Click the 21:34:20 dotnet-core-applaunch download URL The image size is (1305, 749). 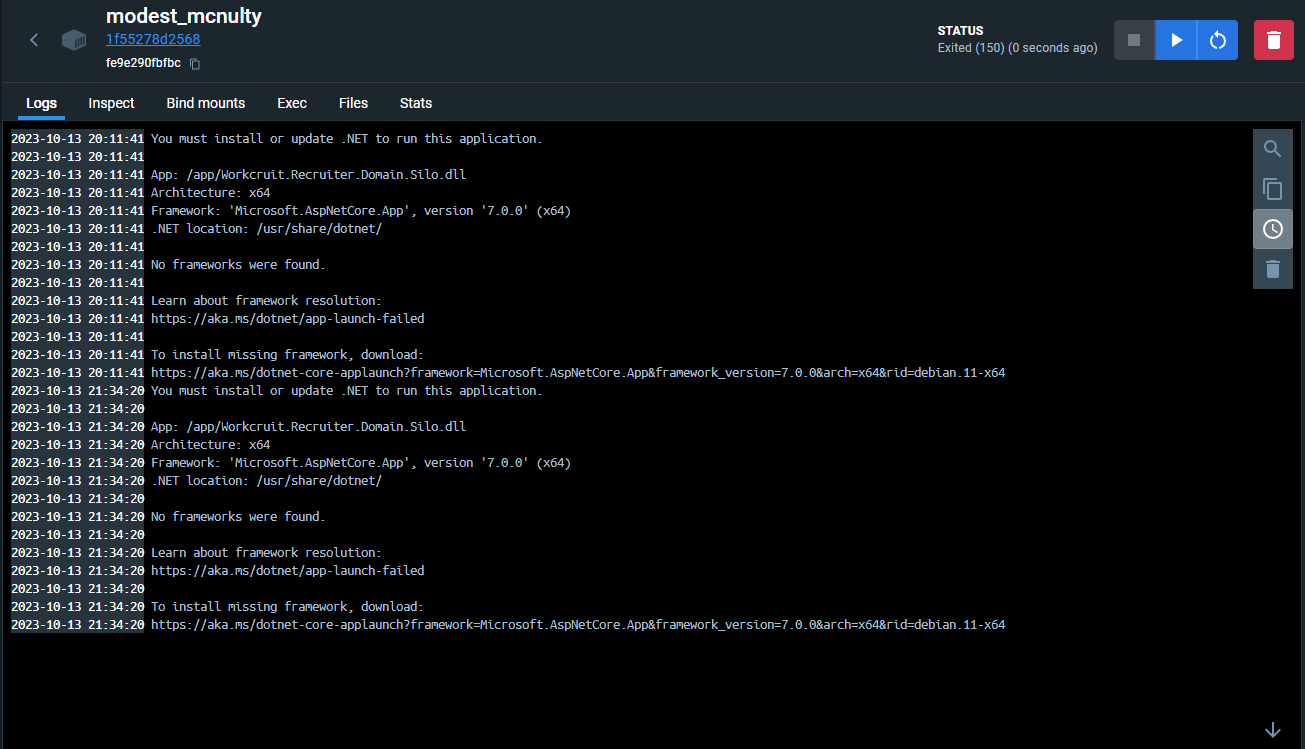pos(577,625)
